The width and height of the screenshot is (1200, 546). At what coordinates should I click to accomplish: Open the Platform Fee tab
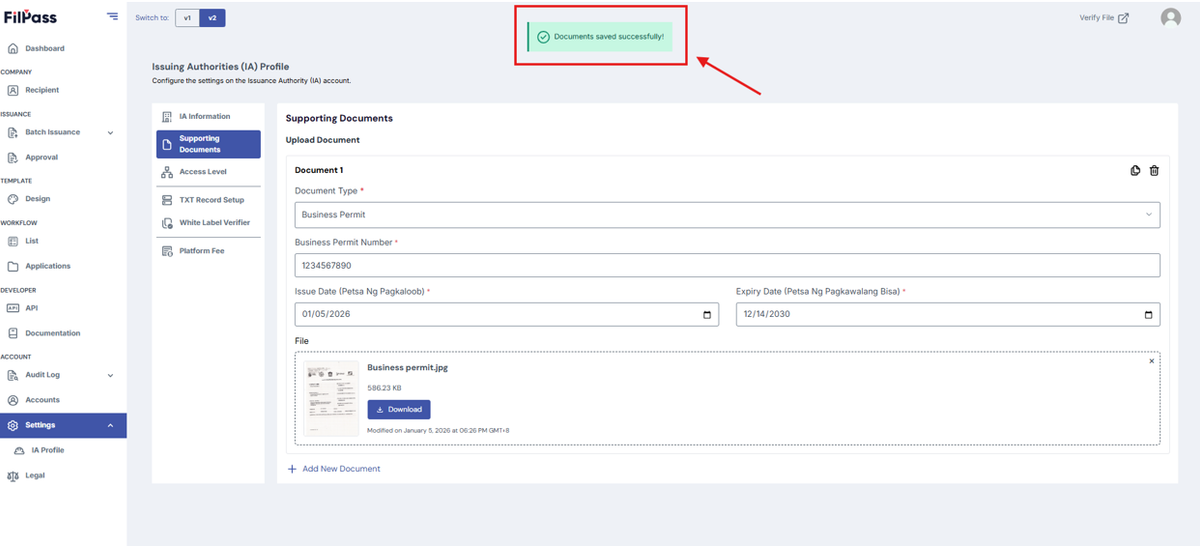[x=208, y=251]
